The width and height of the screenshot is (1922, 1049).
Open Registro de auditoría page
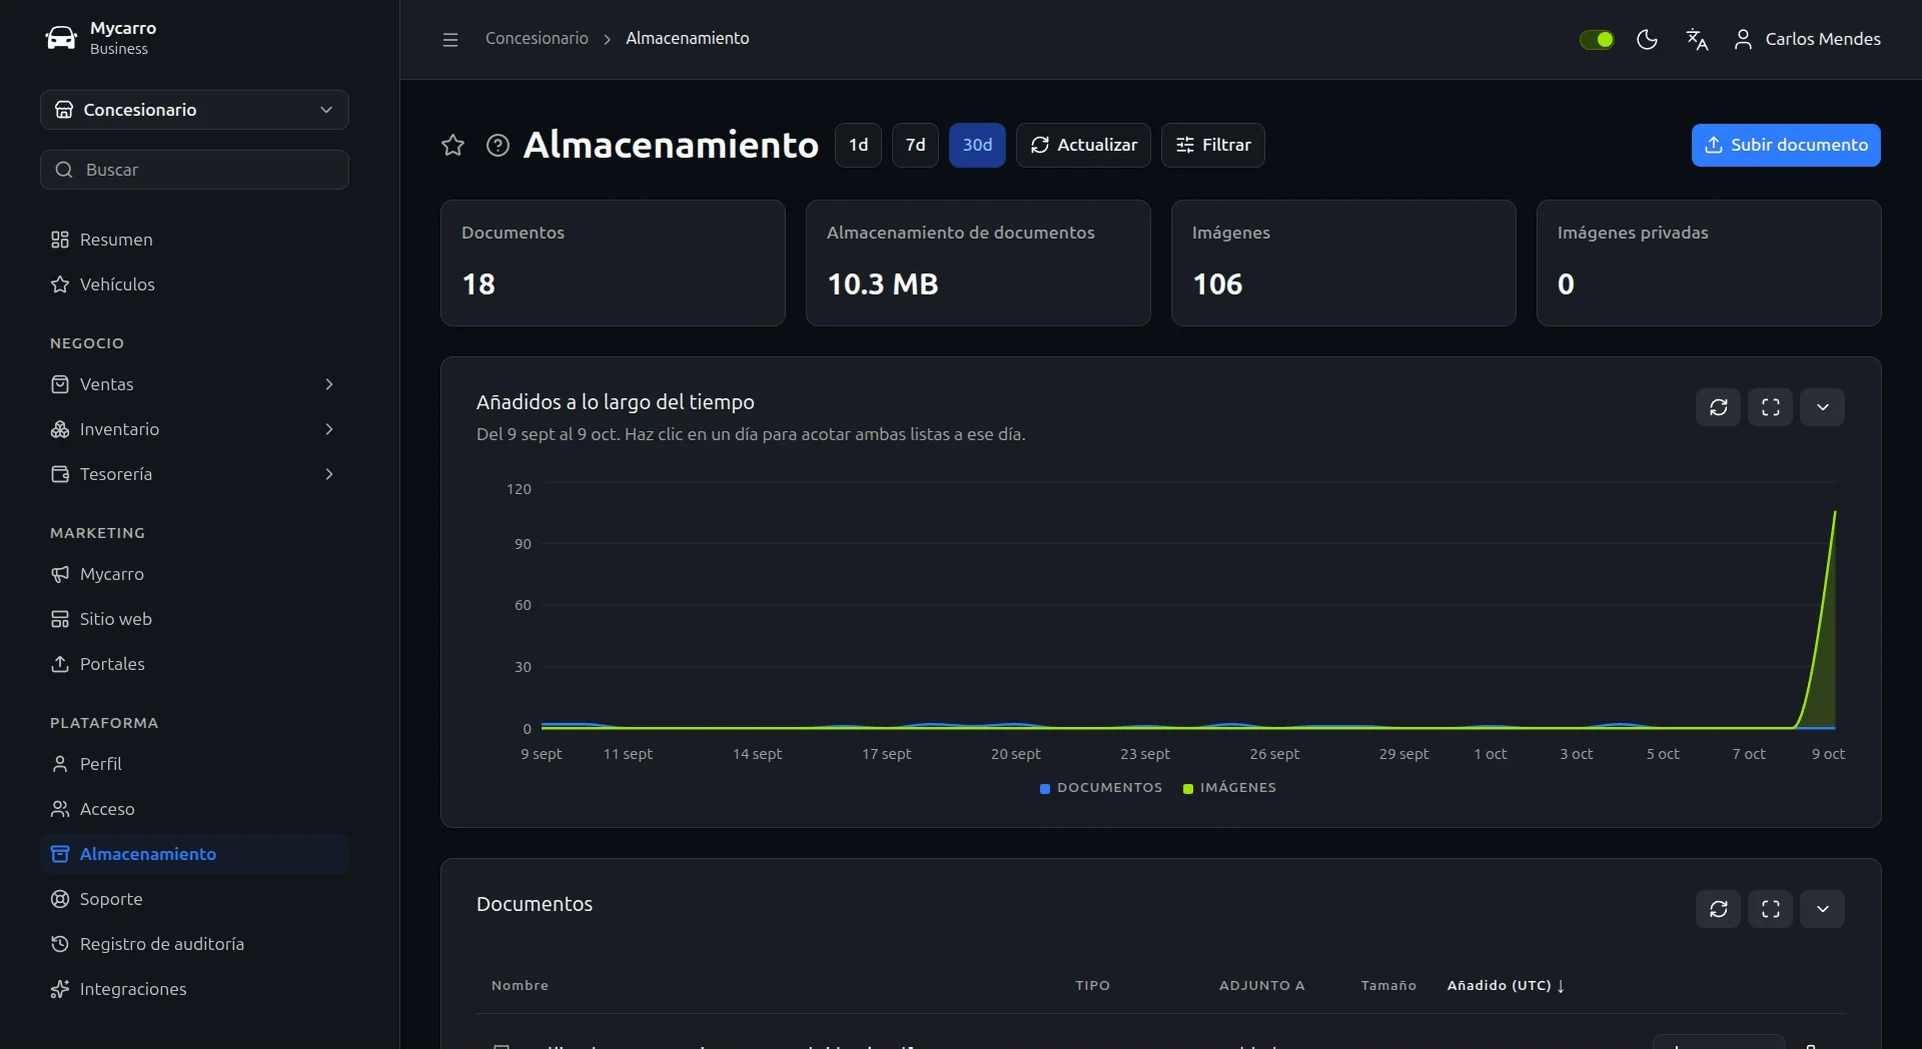pyautogui.click(x=194, y=944)
